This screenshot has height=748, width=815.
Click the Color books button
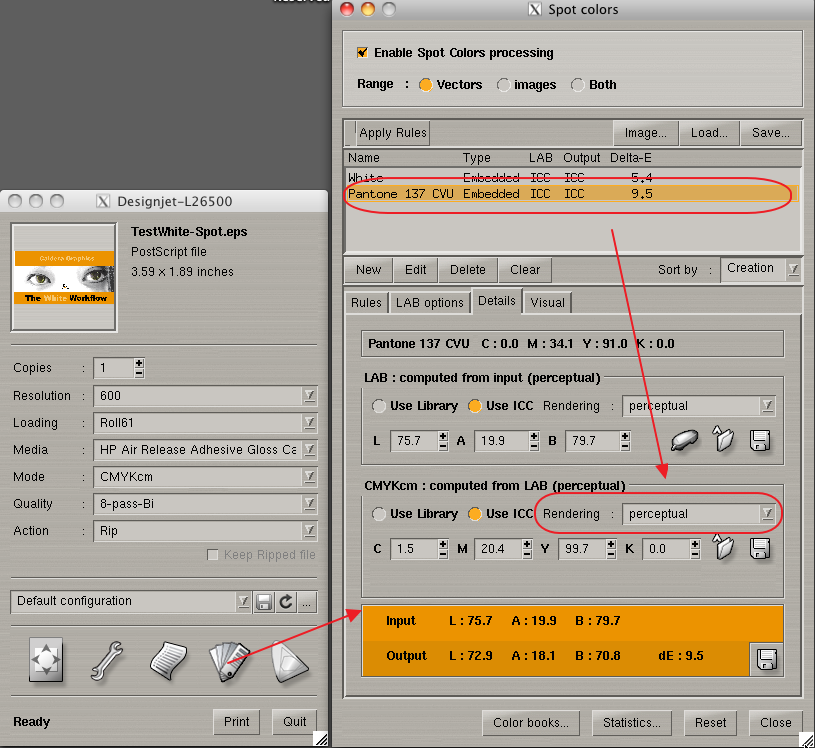coord(531,722)
